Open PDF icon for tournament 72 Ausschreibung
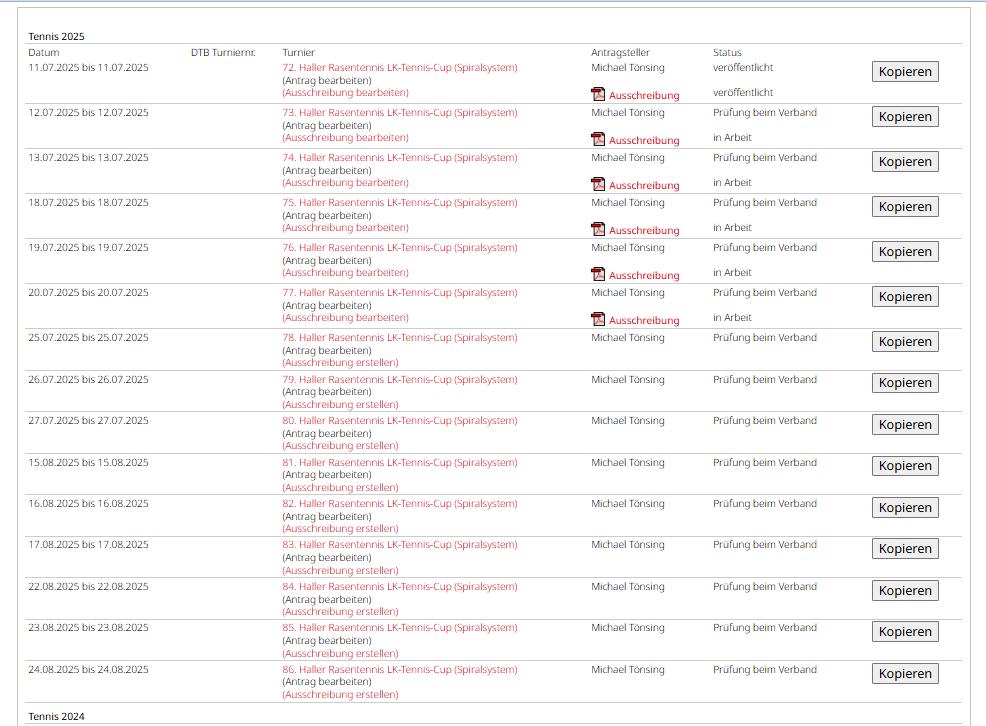The image size is (986, 726). (x=598, y=94)
